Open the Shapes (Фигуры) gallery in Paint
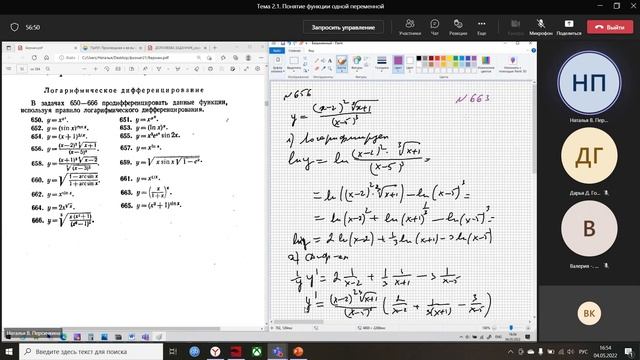 (357, 64)
